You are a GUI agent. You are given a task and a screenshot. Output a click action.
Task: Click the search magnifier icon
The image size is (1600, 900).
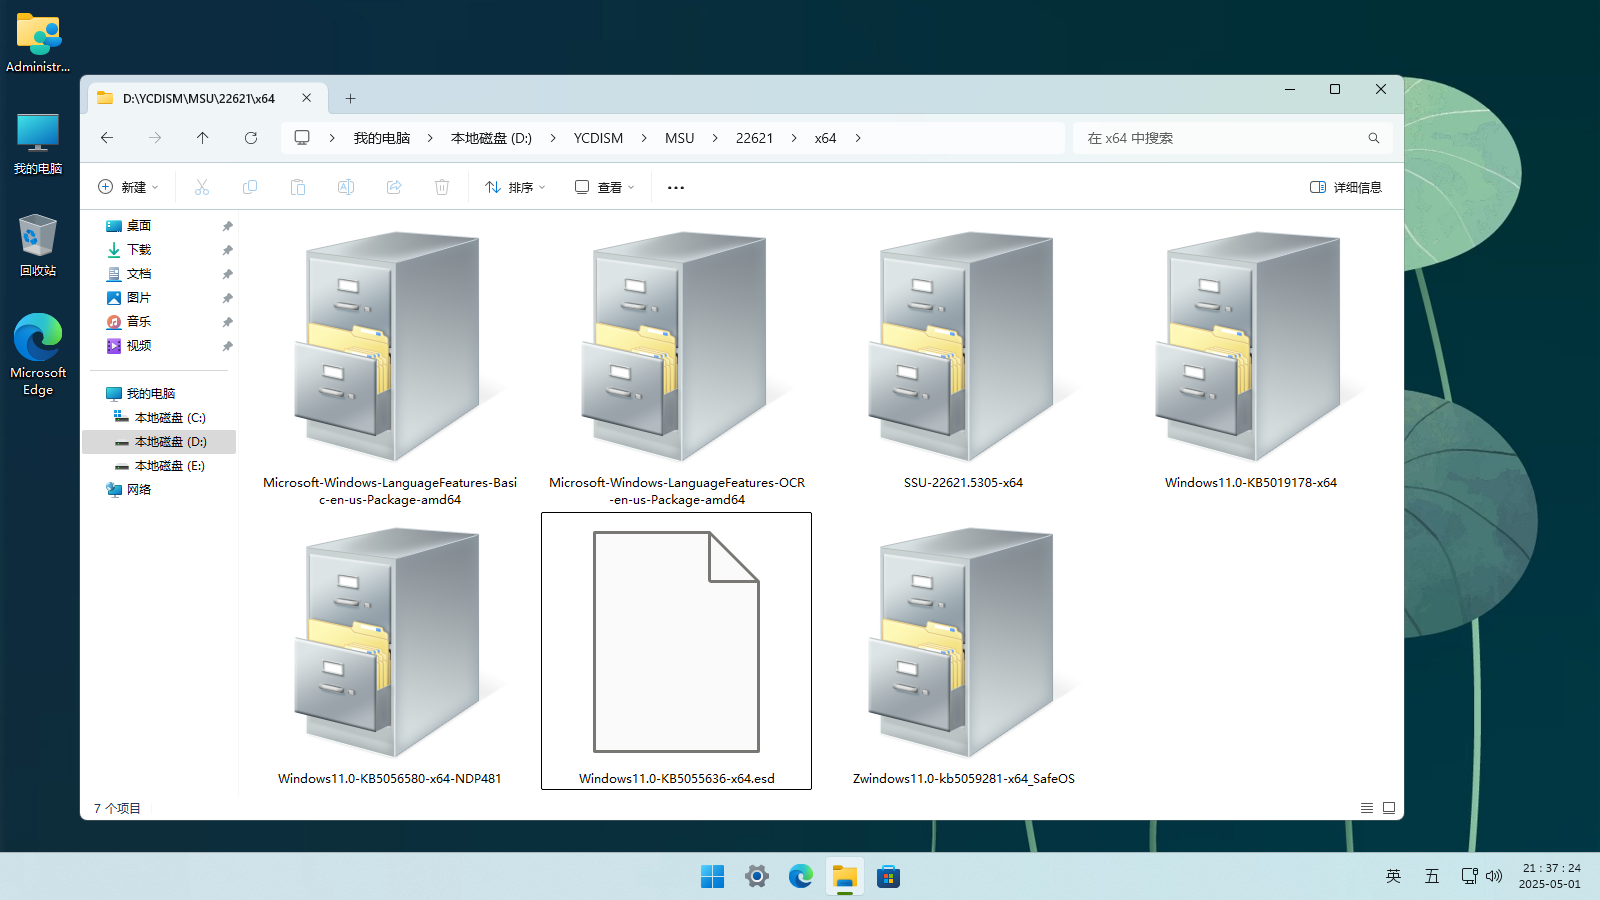click(x=1374, y=138)
